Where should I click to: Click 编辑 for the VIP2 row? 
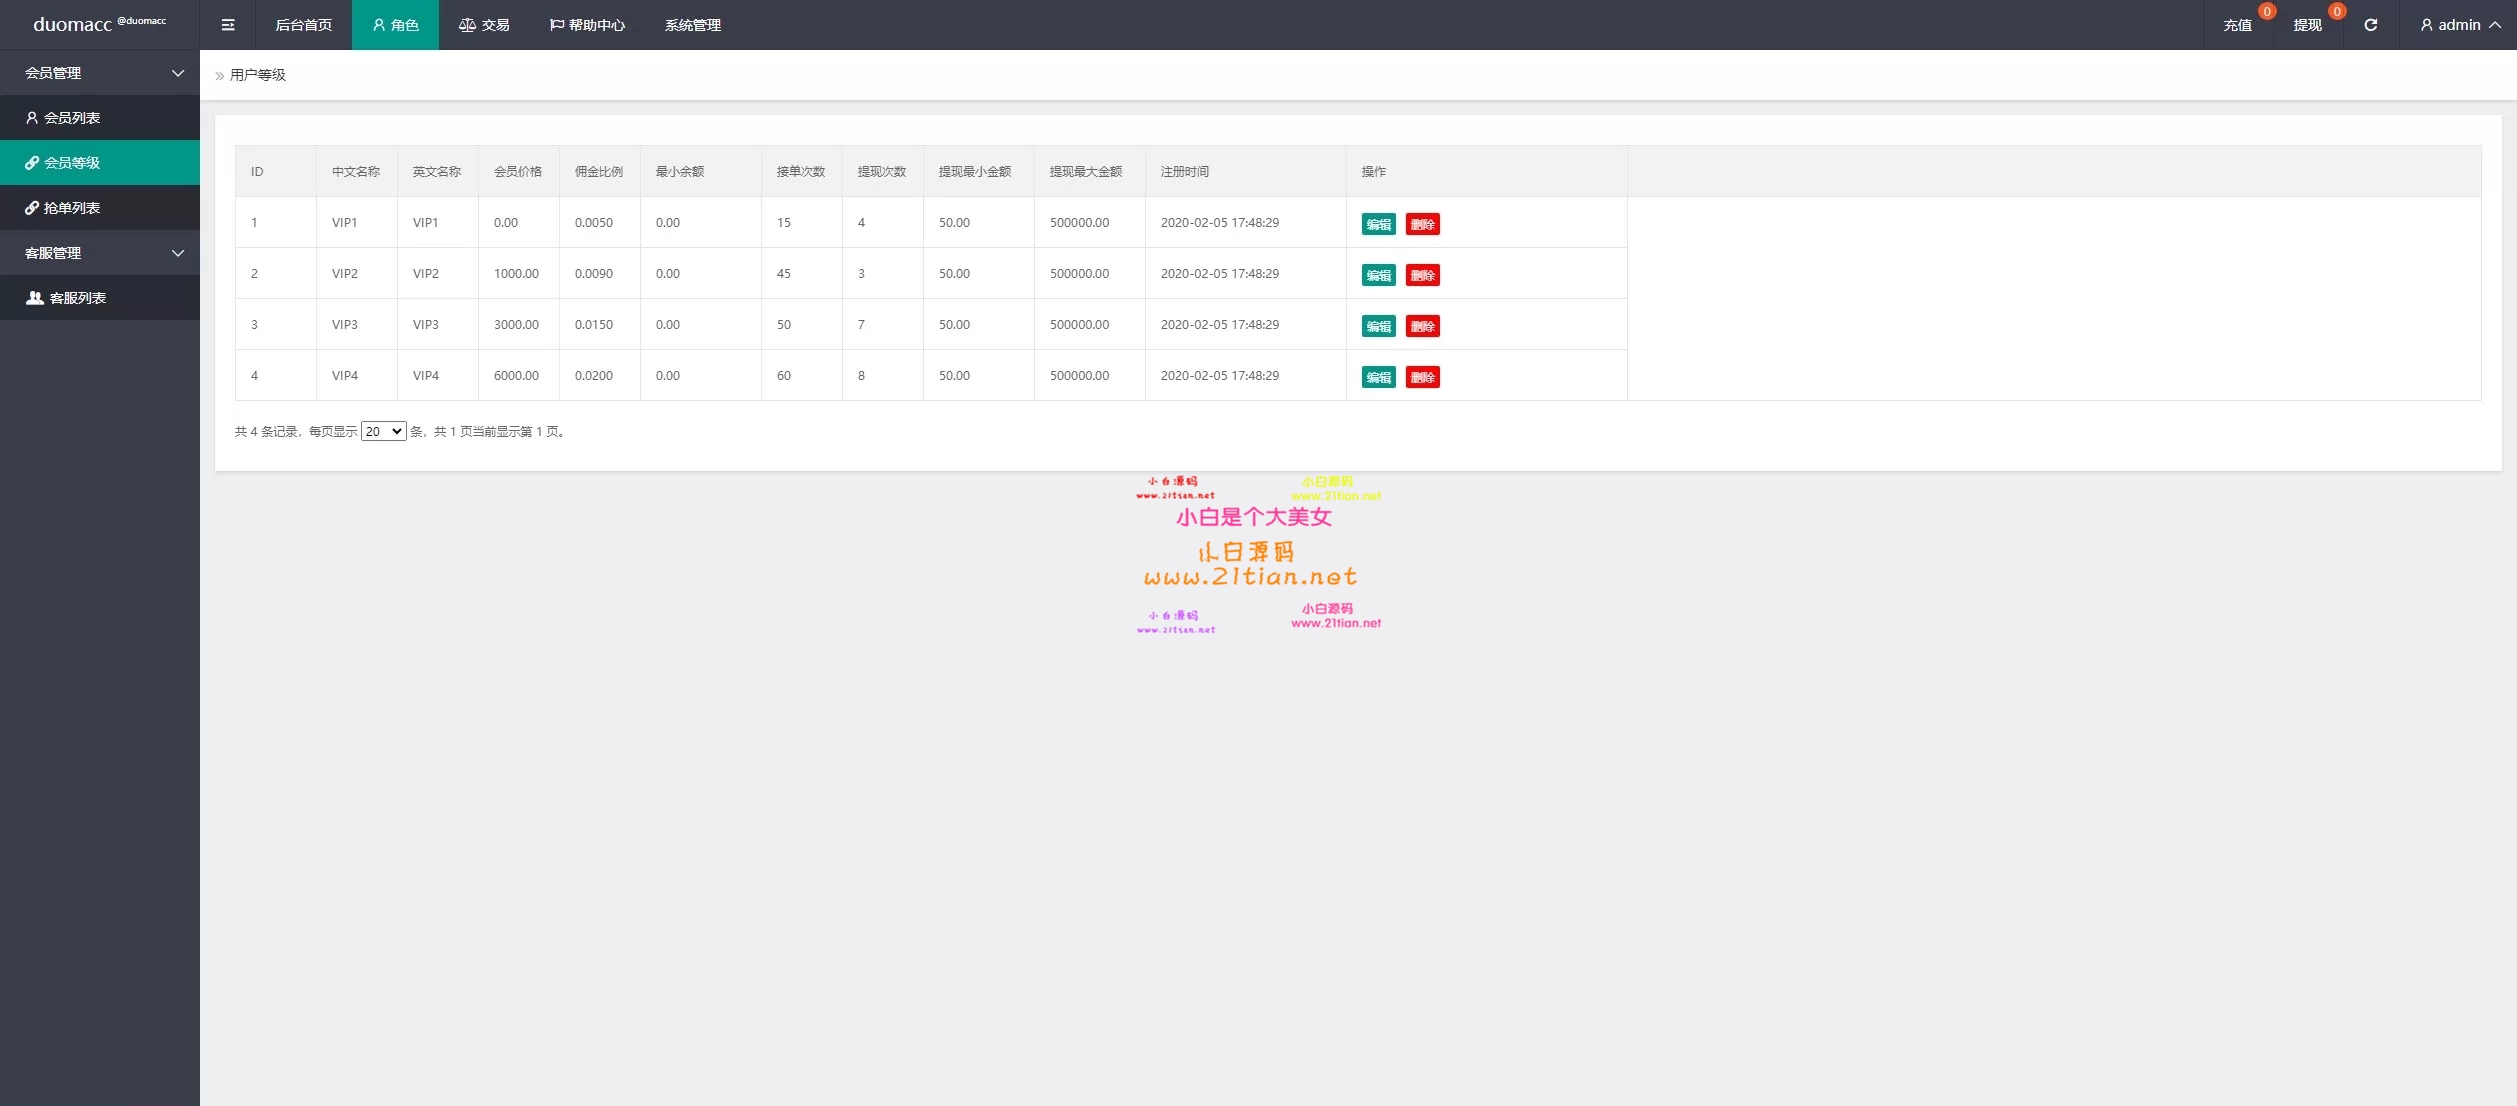pyautogui.click(x=1379, y=275)
